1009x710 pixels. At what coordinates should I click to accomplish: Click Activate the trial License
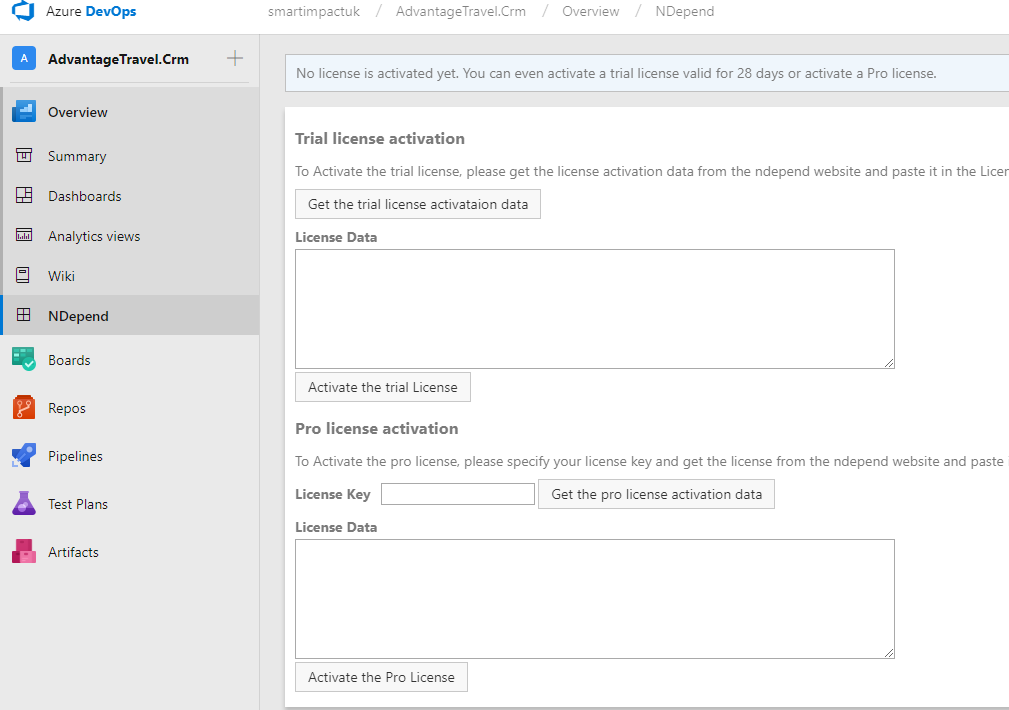[x=382, y=387]
